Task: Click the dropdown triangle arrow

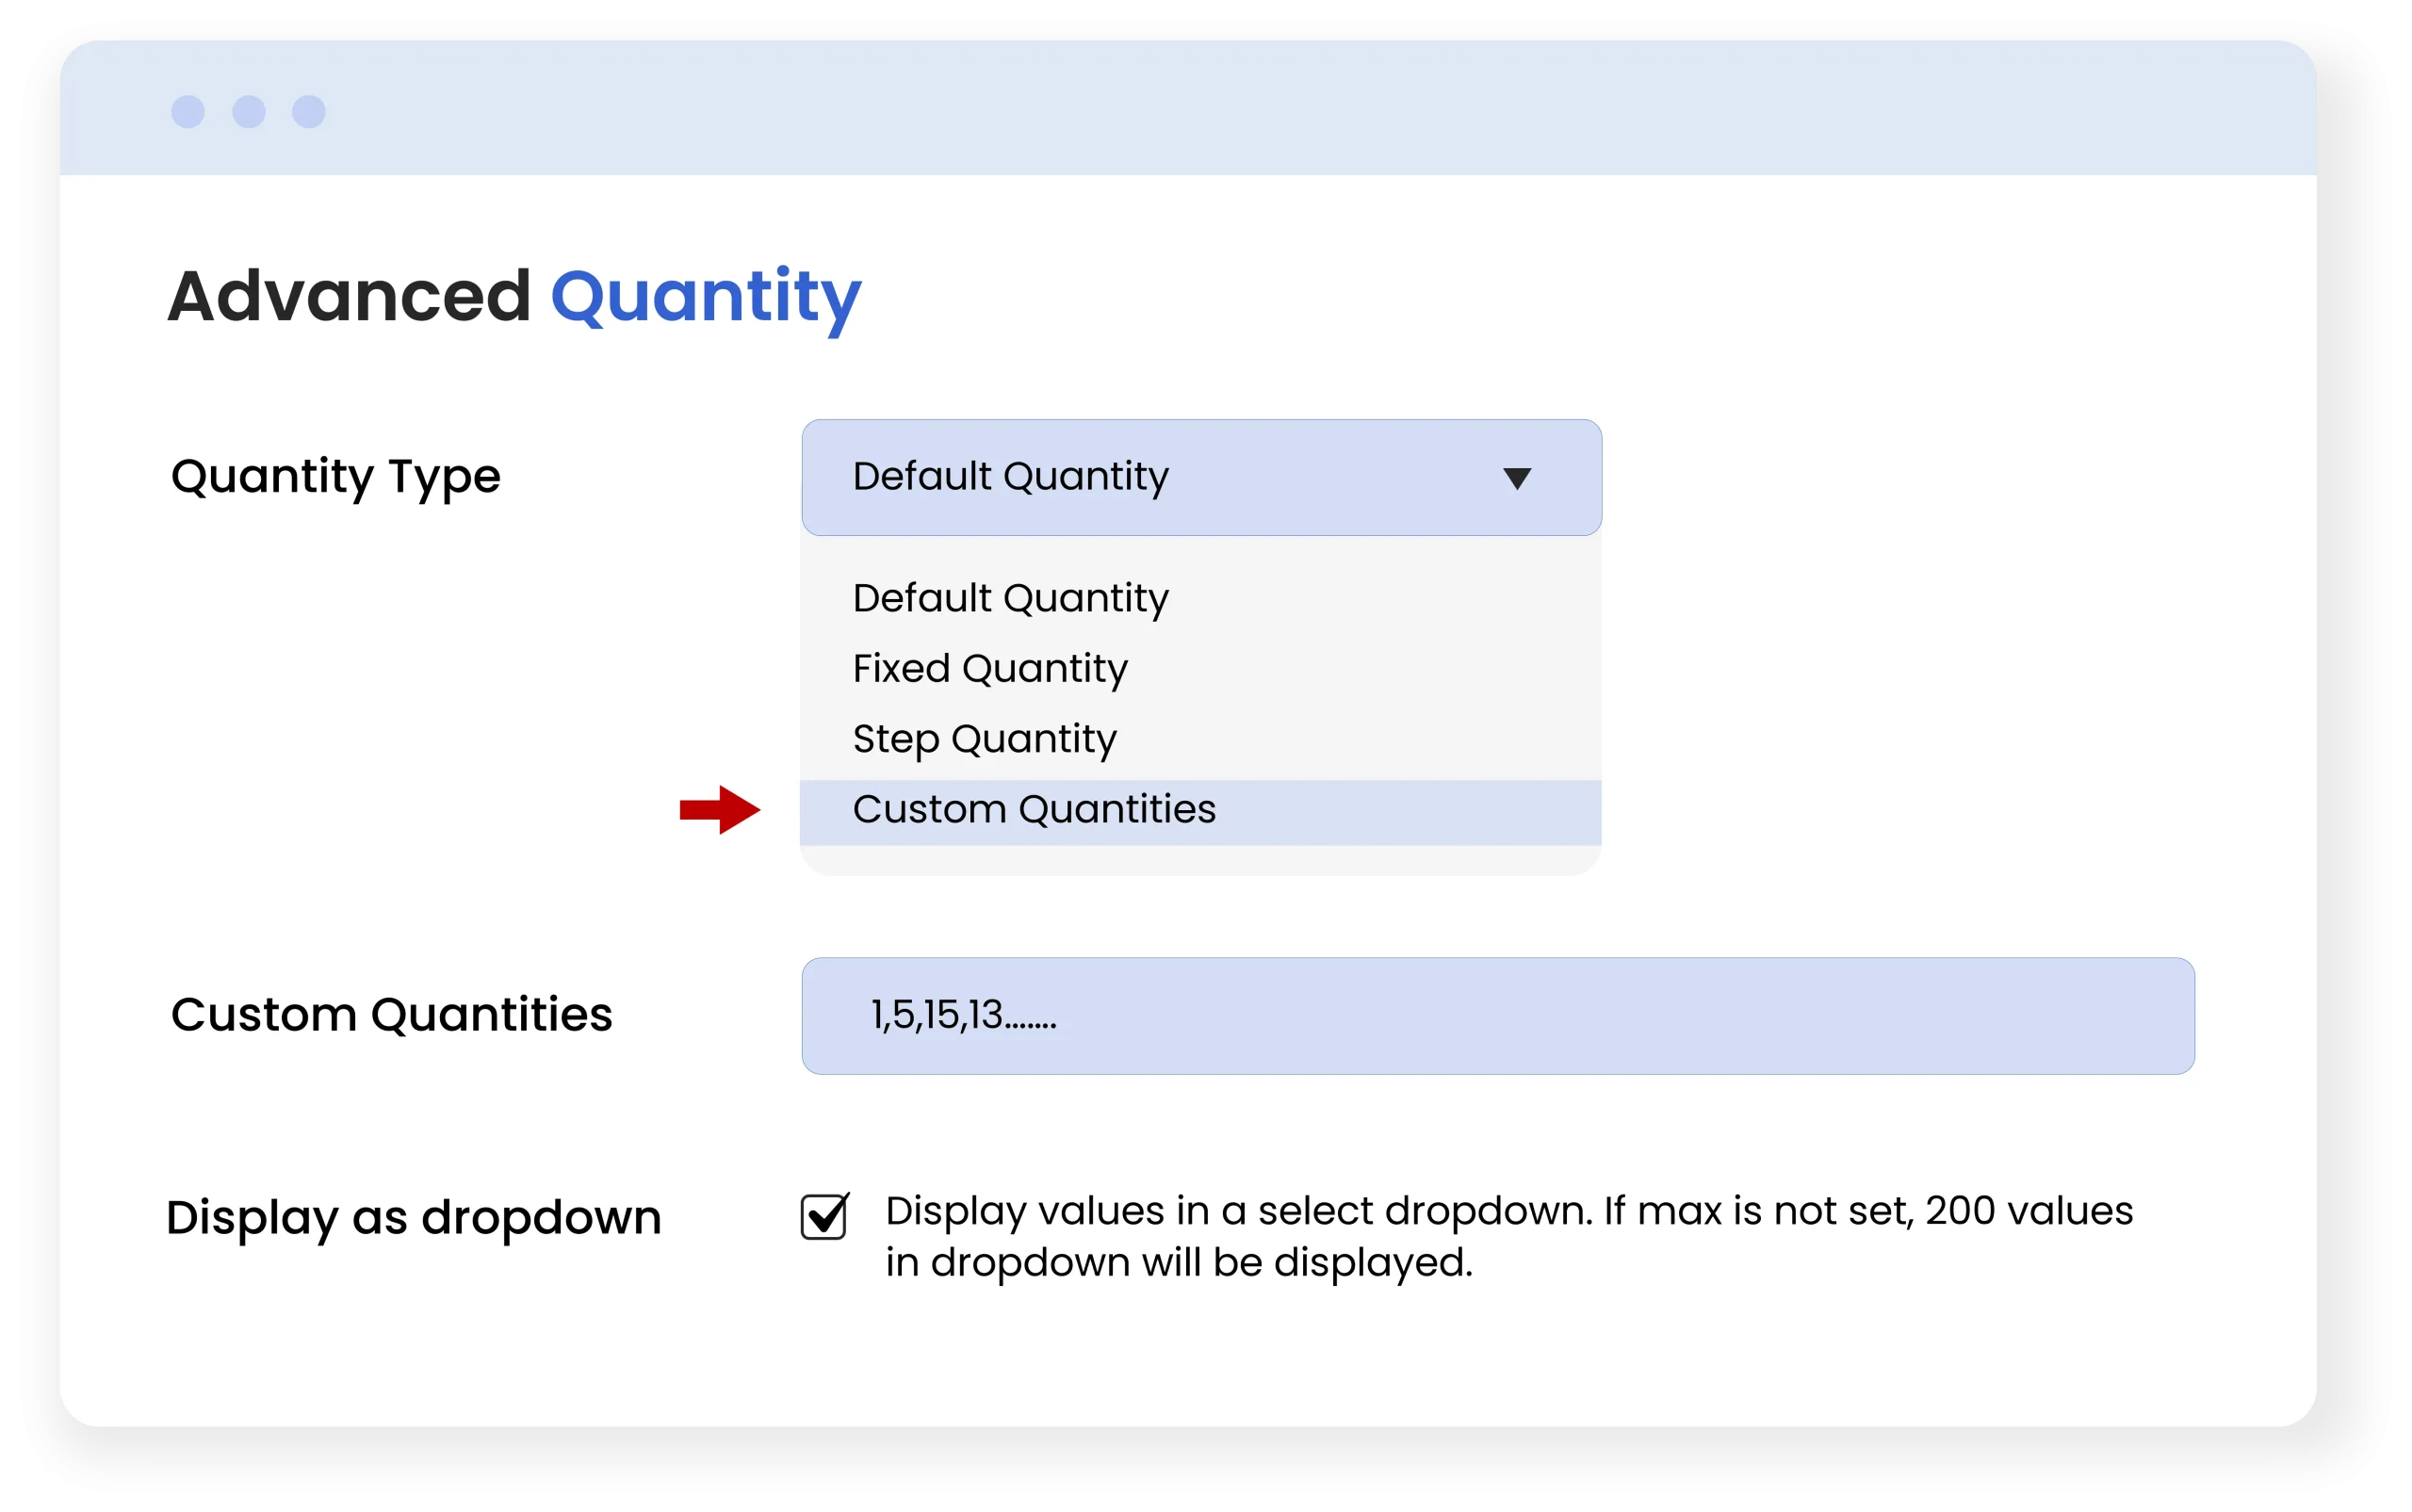Action: click(x=1517, y=478)
